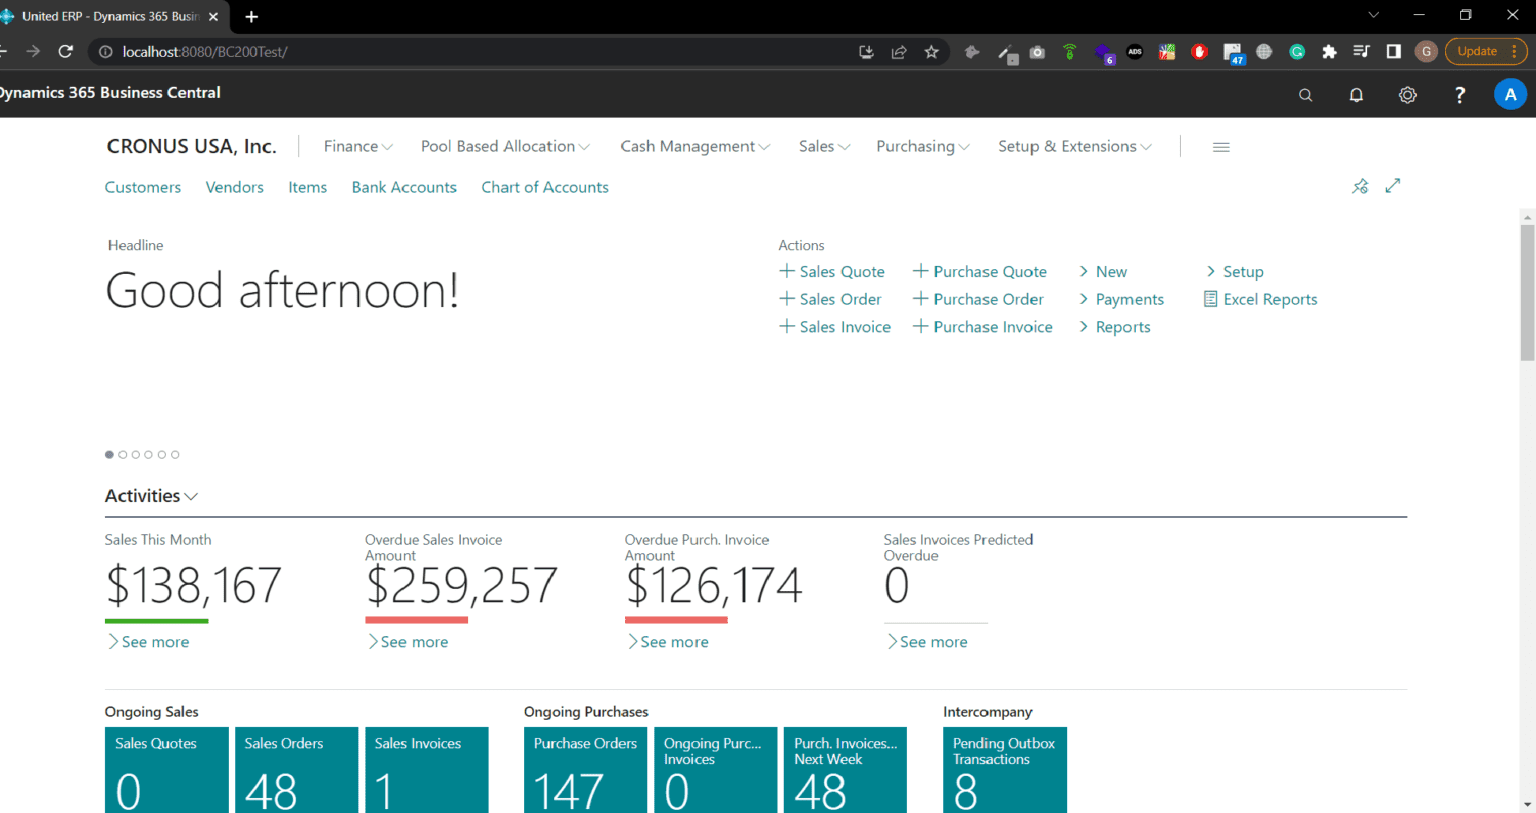Image resolution: width=1536 pixels, height=813 pixels.
Task: Click the user account avatar 'A'
Action: point(1509,95)
